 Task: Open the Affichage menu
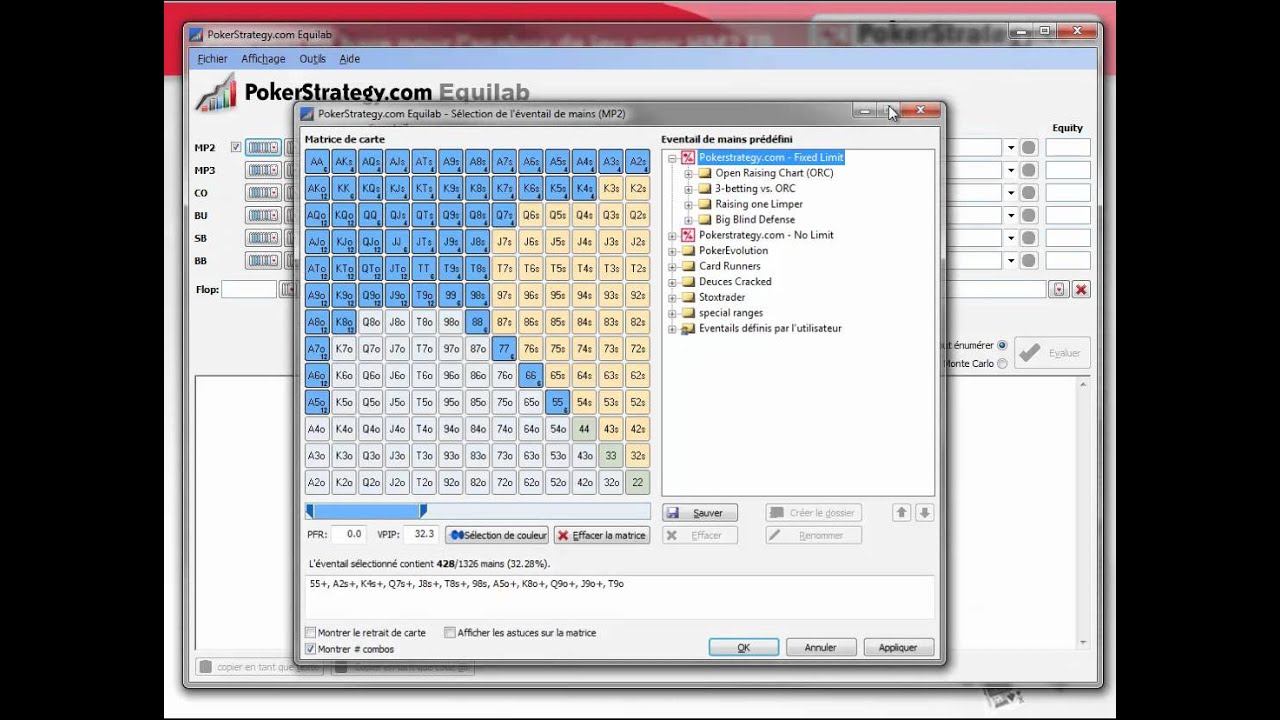263,59
